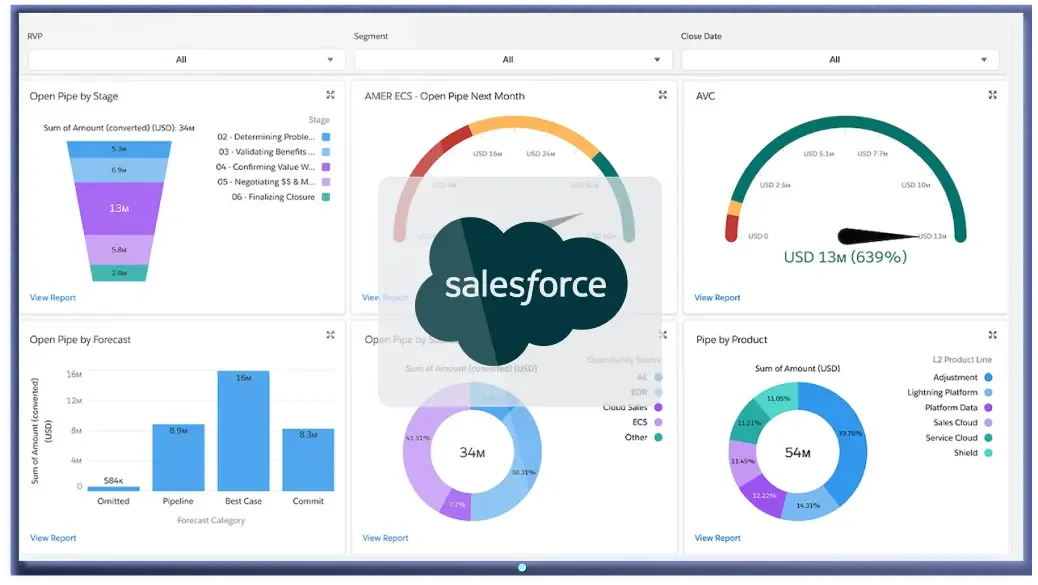Viewport: 1038px width, 585px height.
Task: Click the 04 - Confirming Value color swatch
Action: point(326,167)
